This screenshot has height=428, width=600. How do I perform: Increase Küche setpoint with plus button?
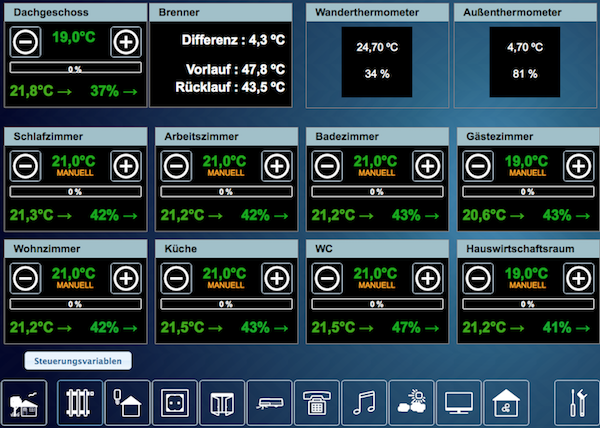click(277, 278)
